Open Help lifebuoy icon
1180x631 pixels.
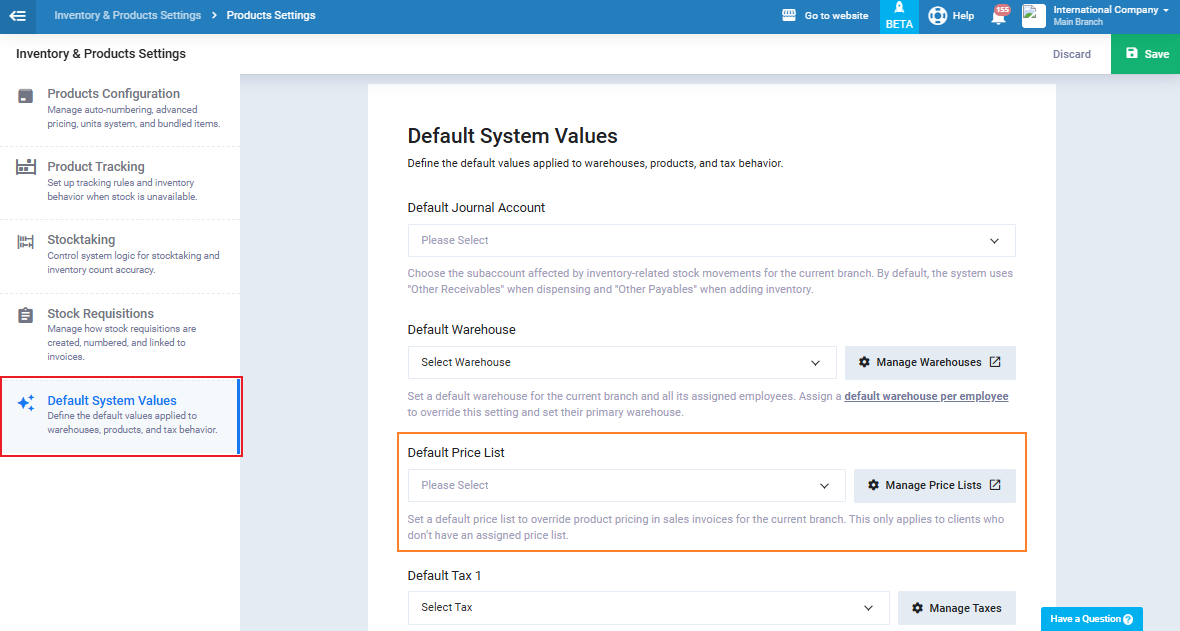937,16
